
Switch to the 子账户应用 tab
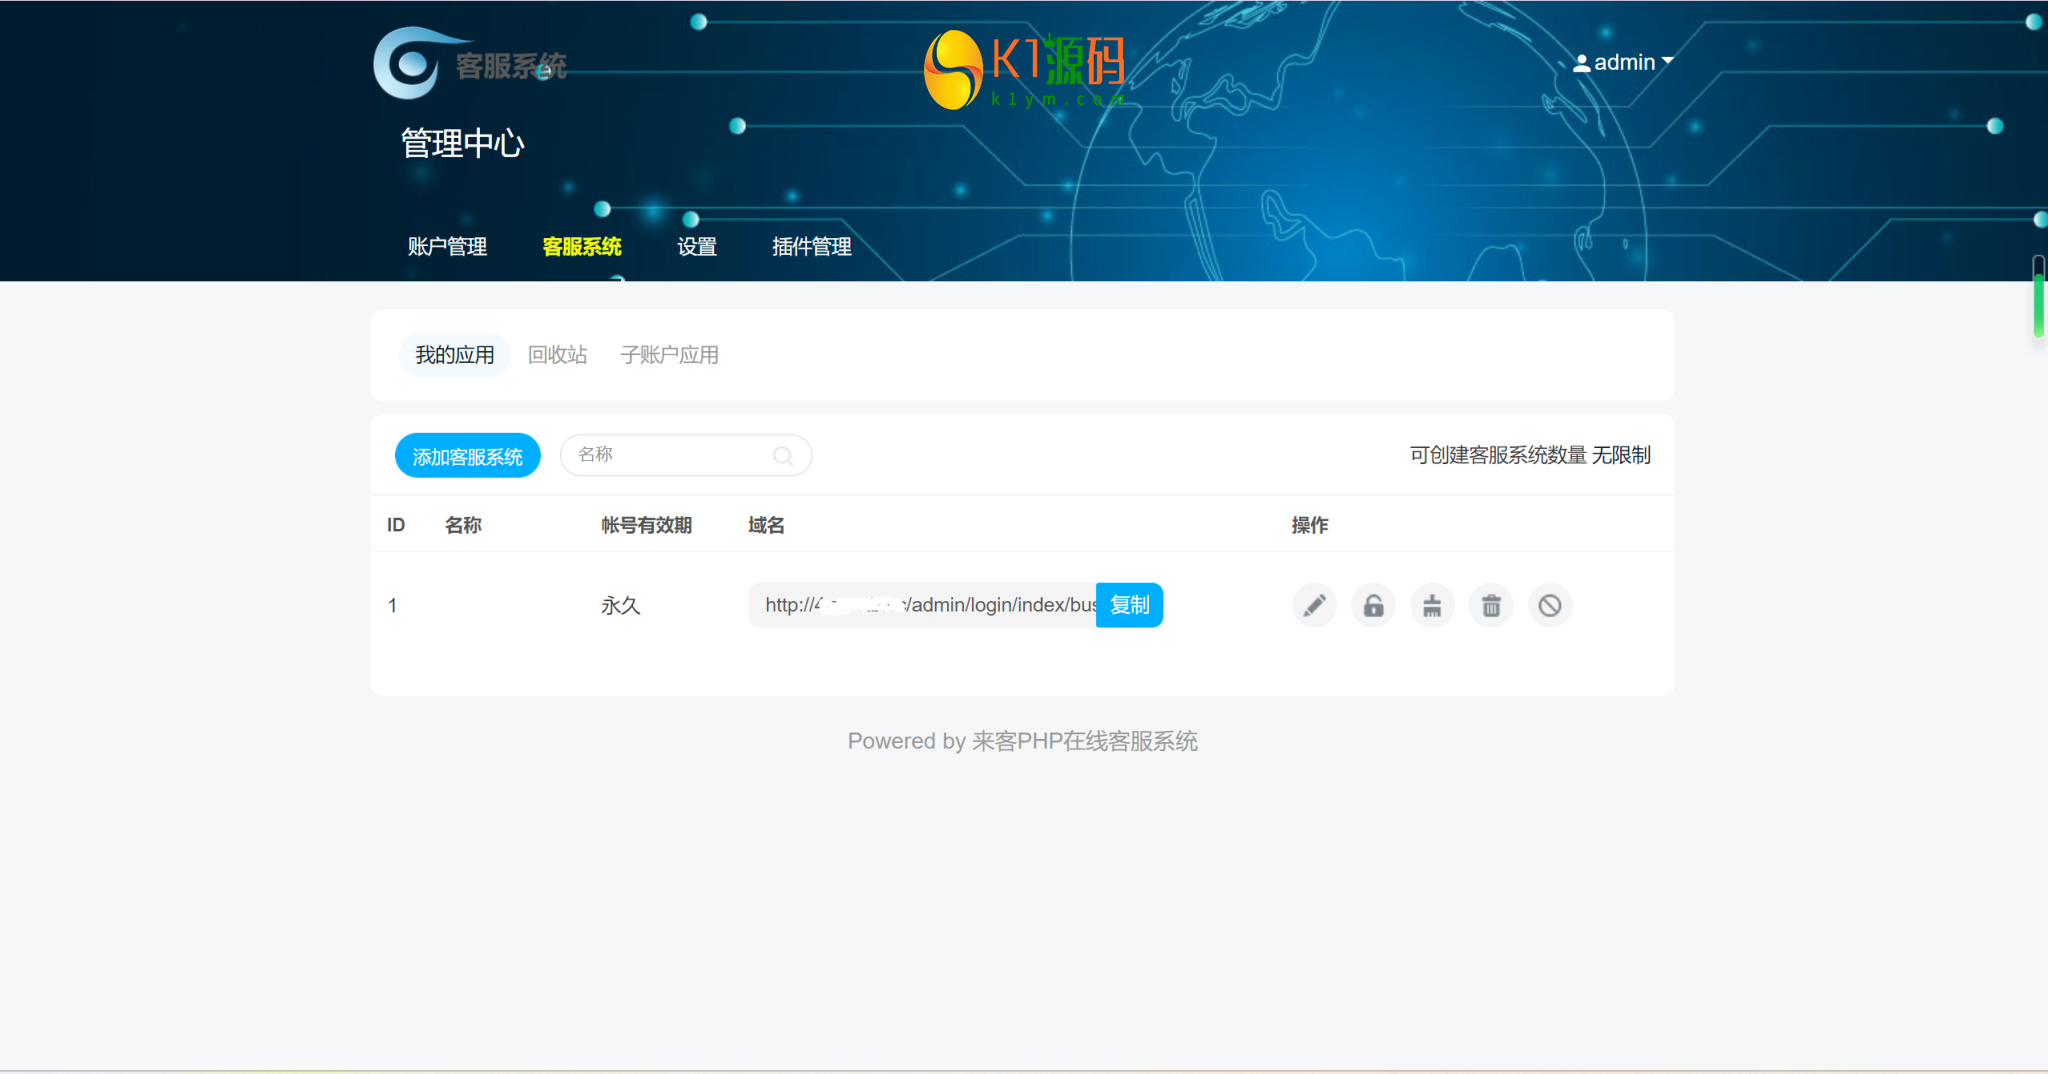click(x=670, y=355)
